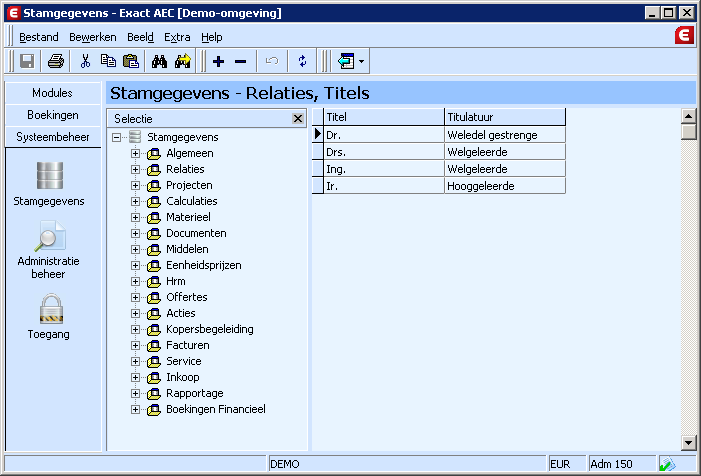Switch to the Boekingen sidebar tab
The height and width of the screenshot is (476, 701).
click(x=53, y=115)
